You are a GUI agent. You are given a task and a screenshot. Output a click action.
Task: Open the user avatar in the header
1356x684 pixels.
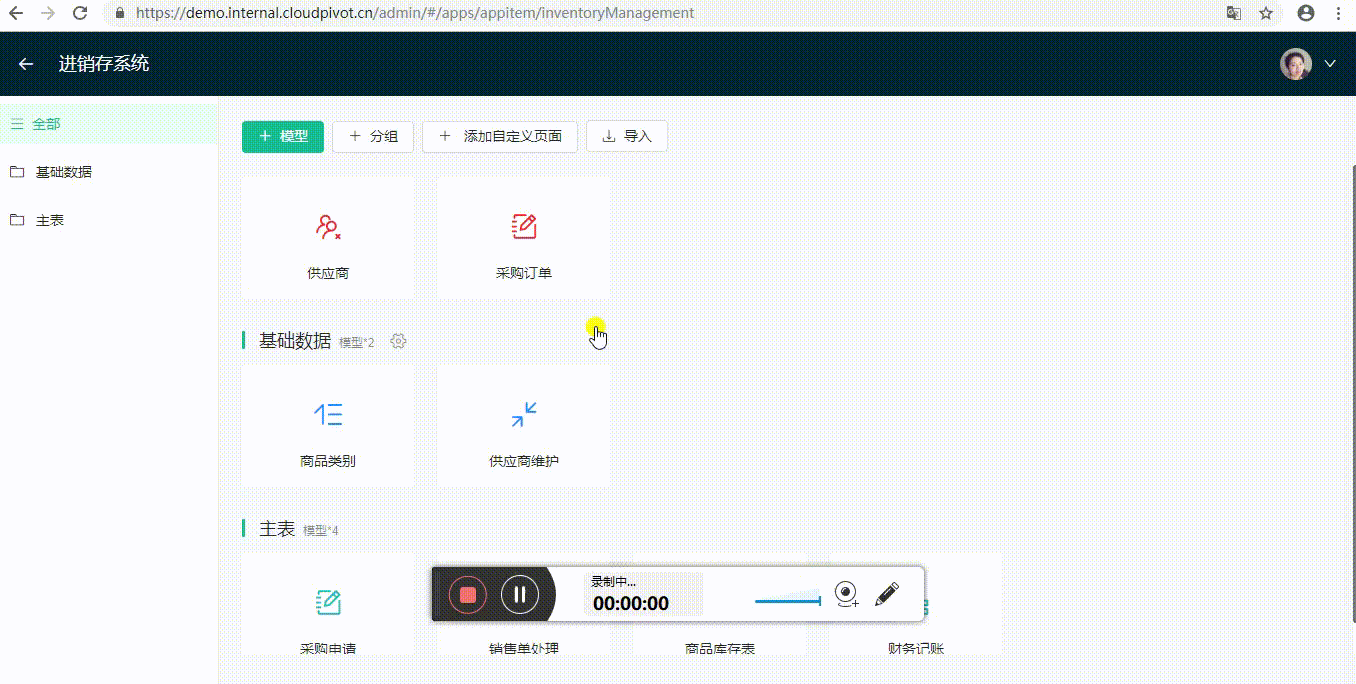(1296, 64)
